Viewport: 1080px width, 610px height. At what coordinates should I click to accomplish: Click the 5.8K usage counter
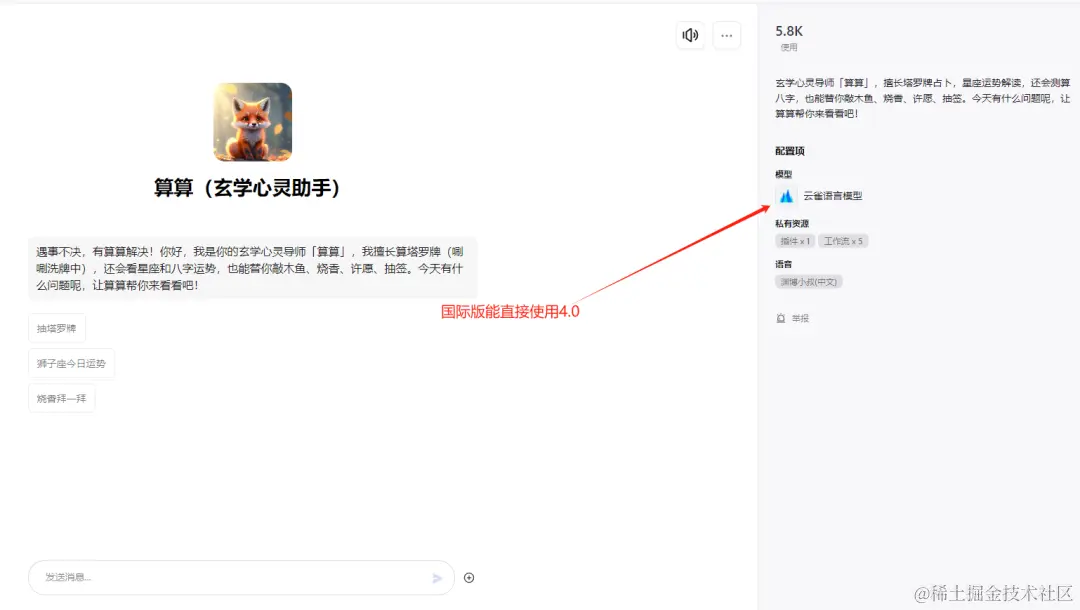point(789,31)
